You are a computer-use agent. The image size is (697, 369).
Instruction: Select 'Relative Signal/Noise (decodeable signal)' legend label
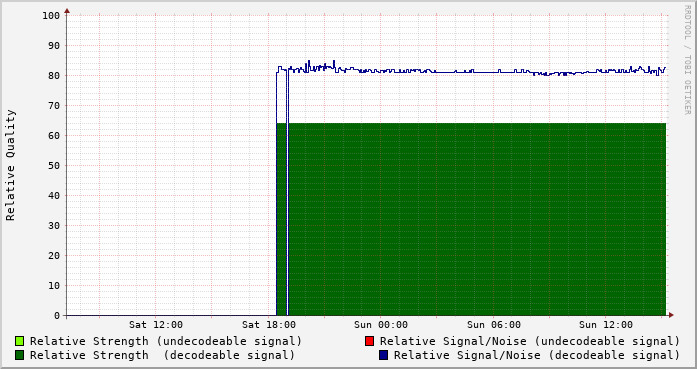coord(537,355)
